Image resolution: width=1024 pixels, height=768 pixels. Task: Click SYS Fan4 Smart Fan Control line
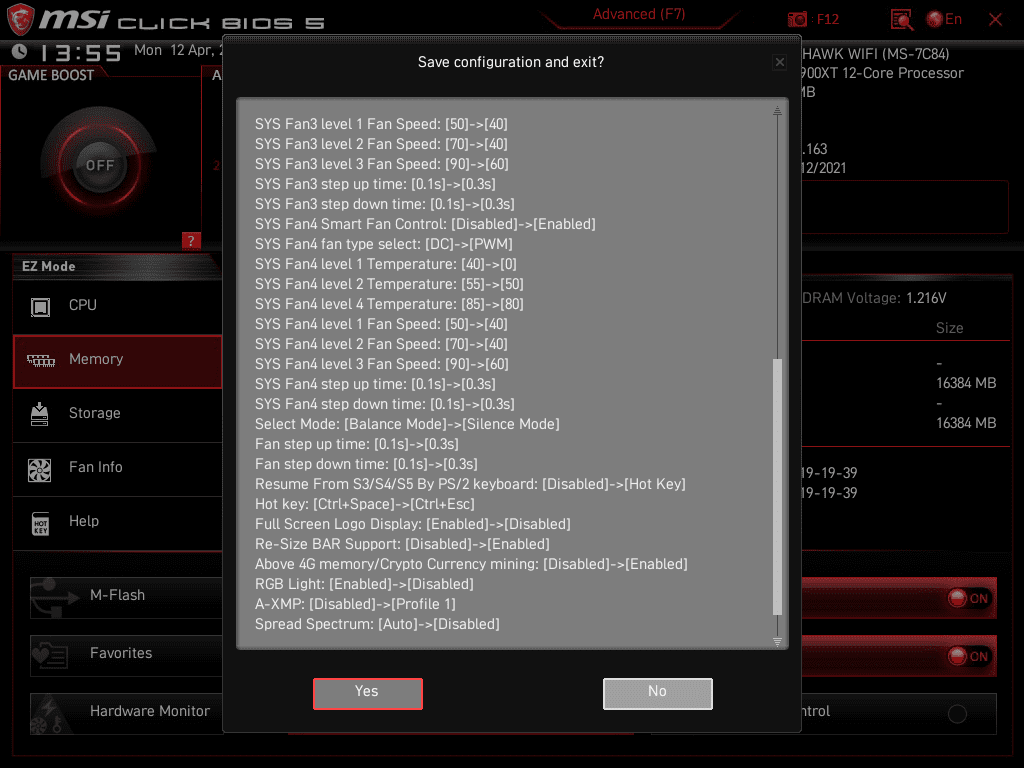pos(425,224)
